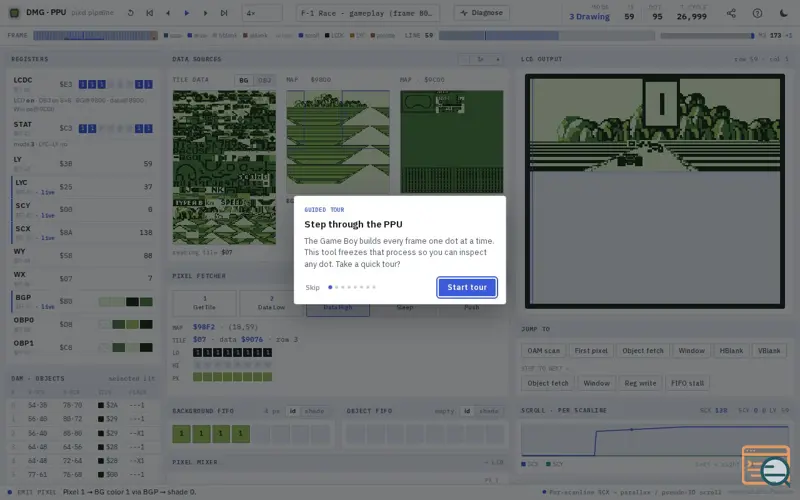Toggle STAT highest bit 7
This screenshot has height=500, width=800.
click(83, 129)
